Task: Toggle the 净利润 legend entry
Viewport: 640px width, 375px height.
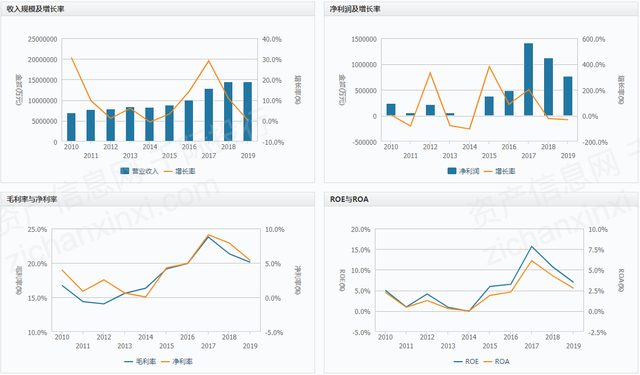Action: point(464,171)
